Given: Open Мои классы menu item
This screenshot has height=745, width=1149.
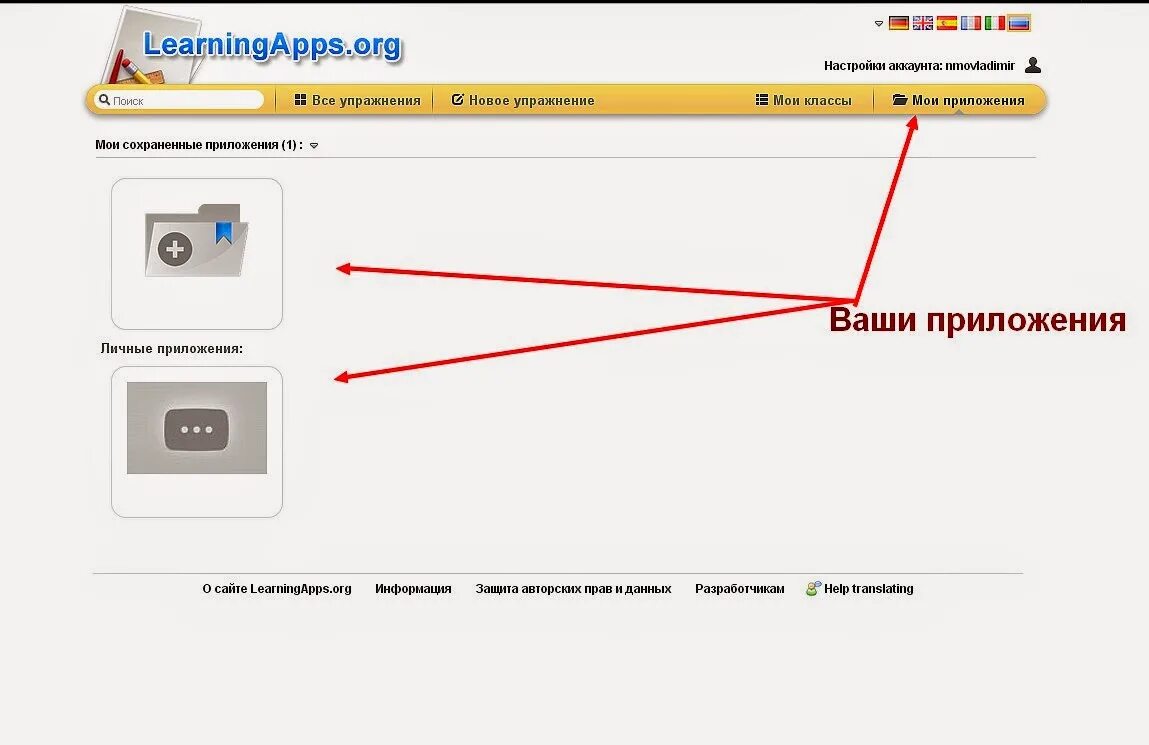Looking at the screenshot, I should point(804,100).
